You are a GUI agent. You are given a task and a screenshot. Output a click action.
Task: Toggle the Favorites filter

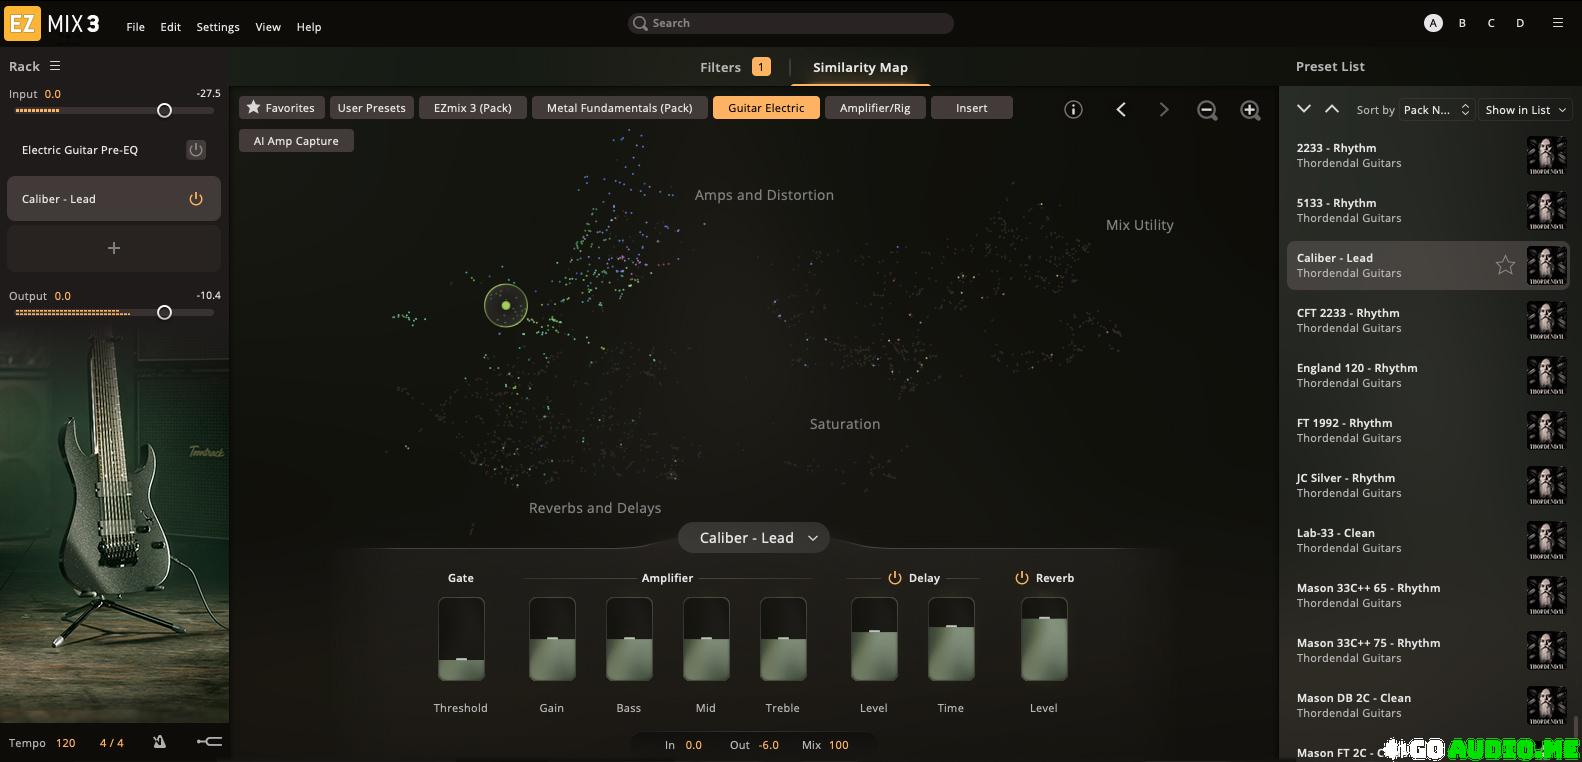(281, 108)
